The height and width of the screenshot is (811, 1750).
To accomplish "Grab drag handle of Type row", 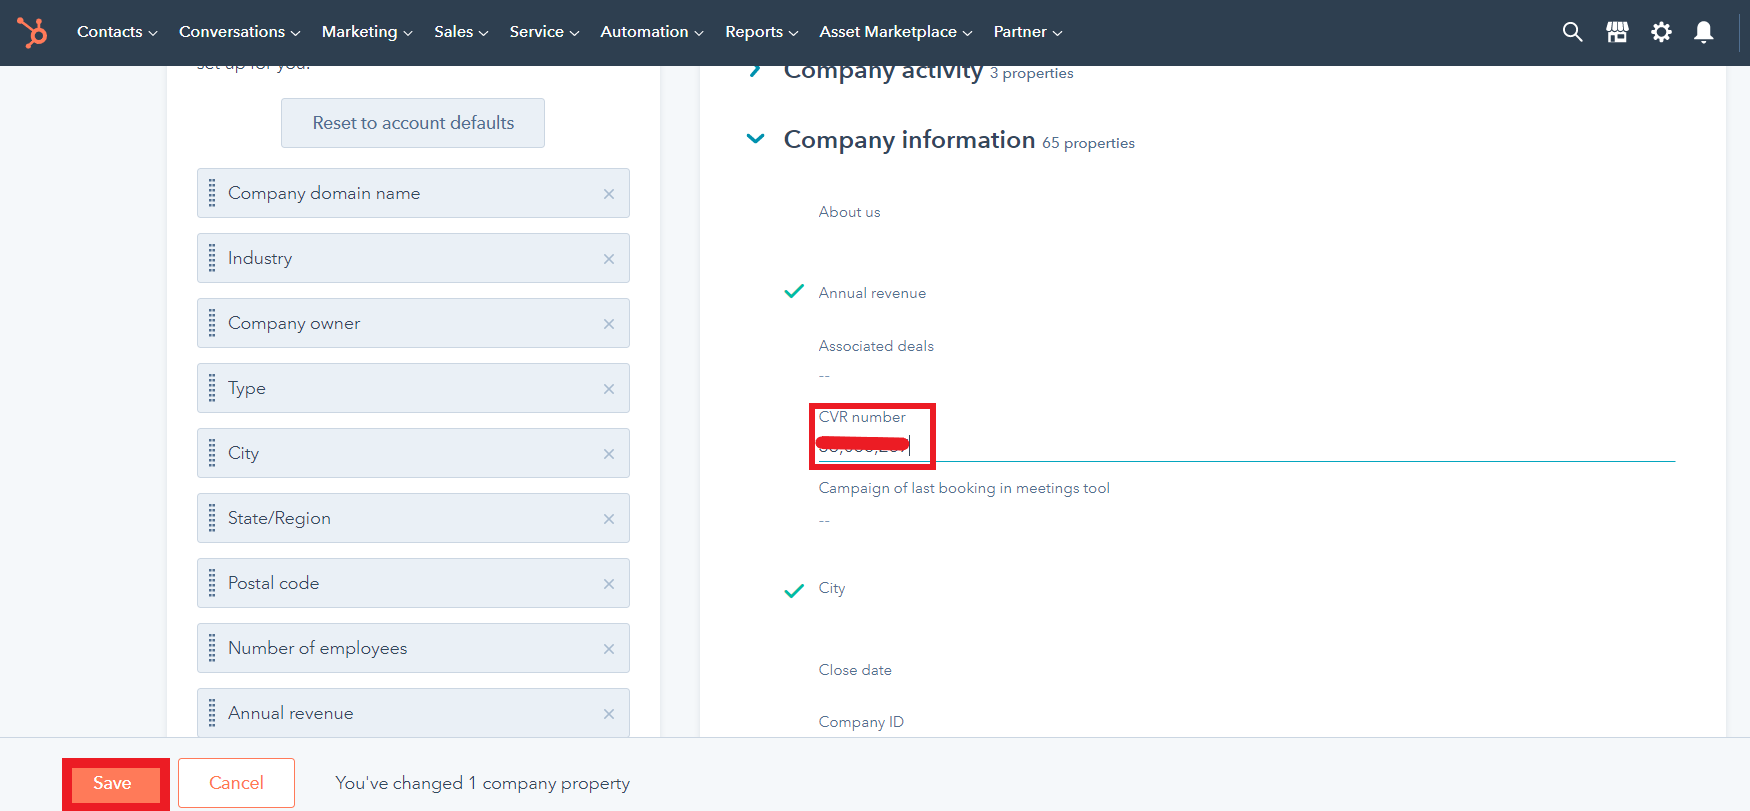I will point(212,388).
